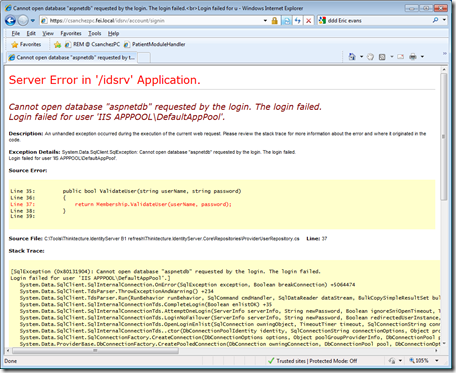This screenshot has width=456, height=373.
Task: Click the Home icon in command bar
Action: point(352,57)
